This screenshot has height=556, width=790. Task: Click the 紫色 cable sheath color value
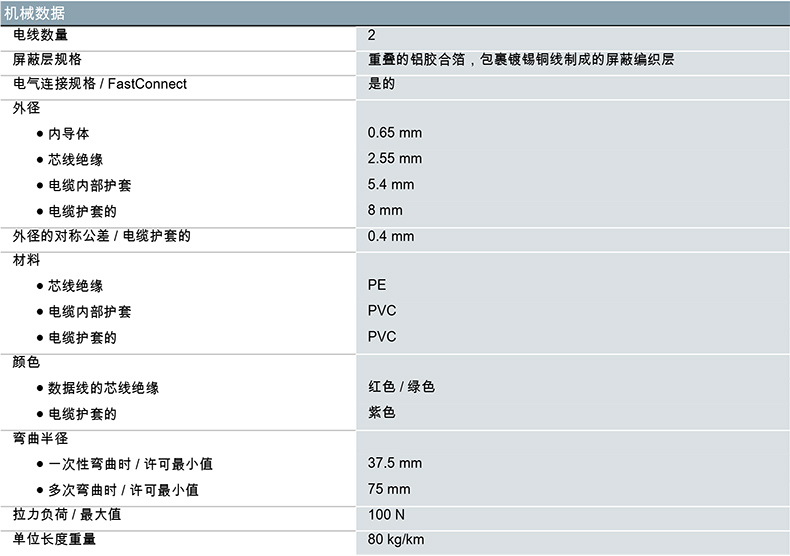(x=381, y=413)
